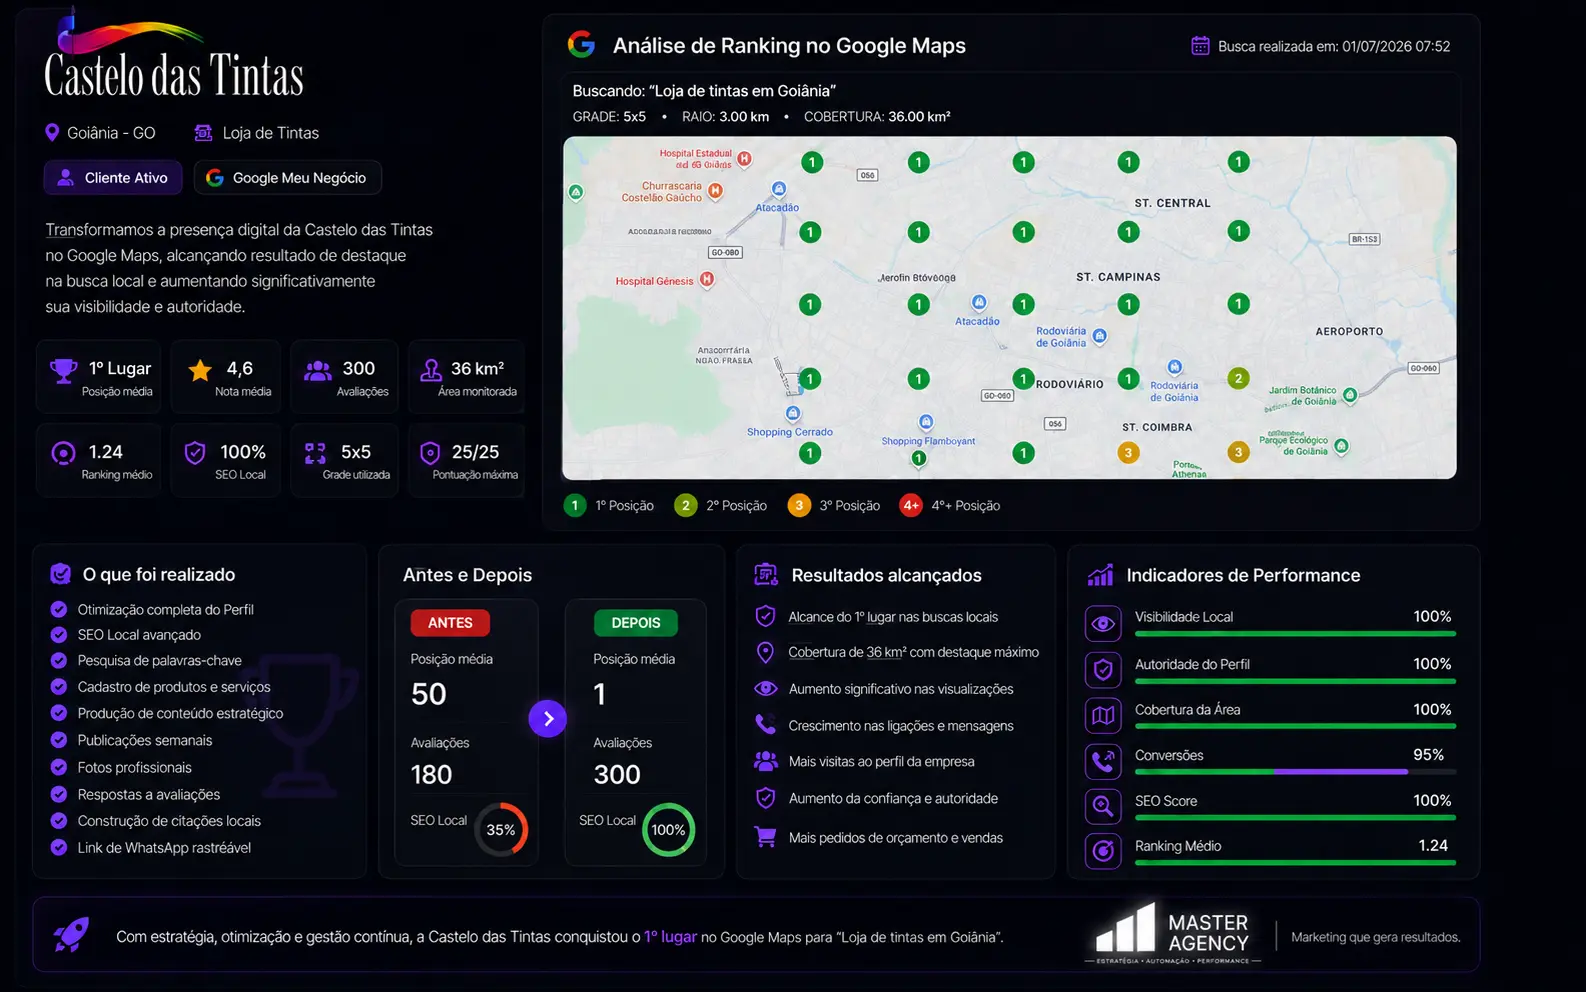Click the green DEPOIS badge
This screenshot has height=992, width=1586.
[x=636, y=622]
